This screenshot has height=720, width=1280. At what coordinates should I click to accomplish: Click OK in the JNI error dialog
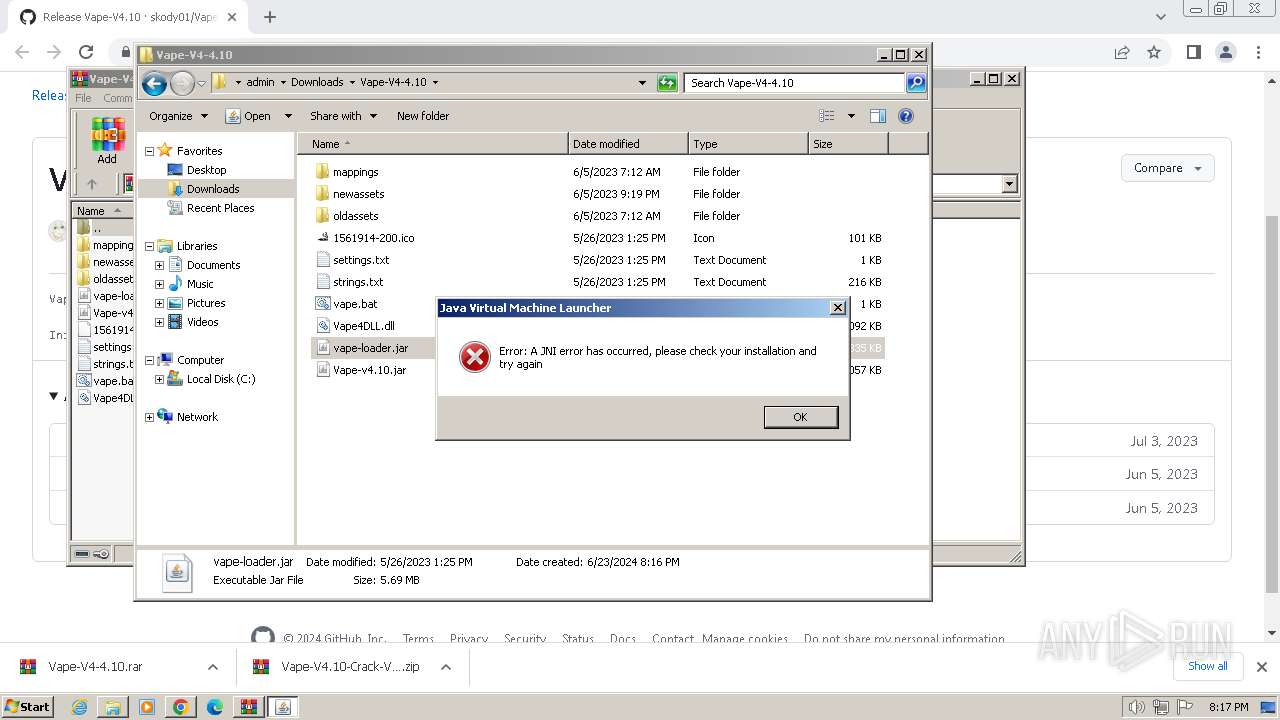coord(800,417)
